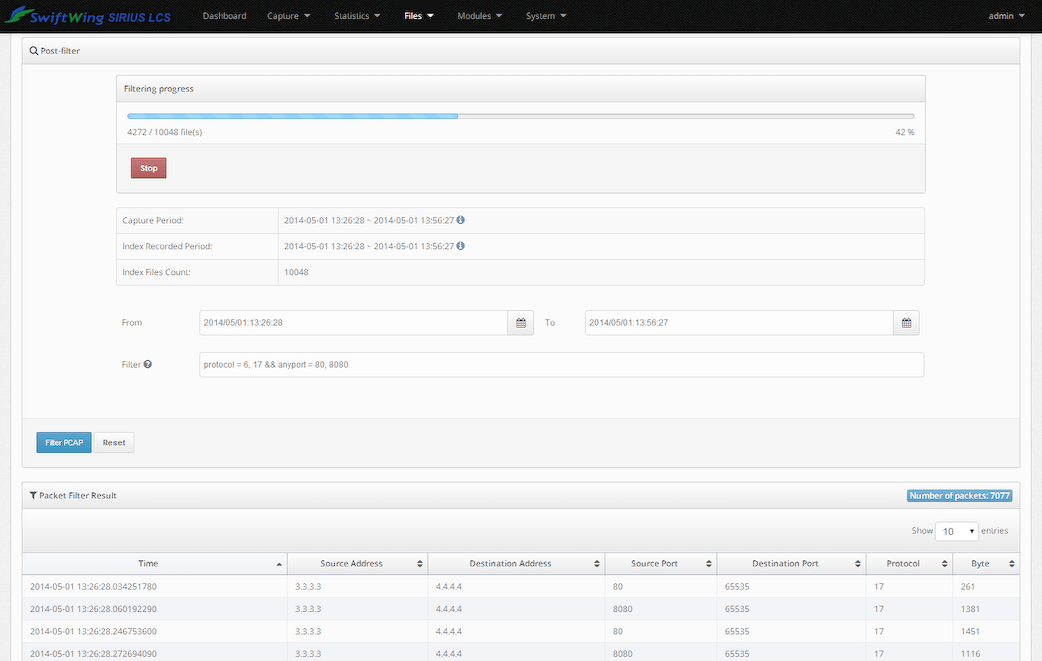Change Show entries count dropdown
Screen dimensions: 1042x661
pyautogui.click(x=956, y=531)
